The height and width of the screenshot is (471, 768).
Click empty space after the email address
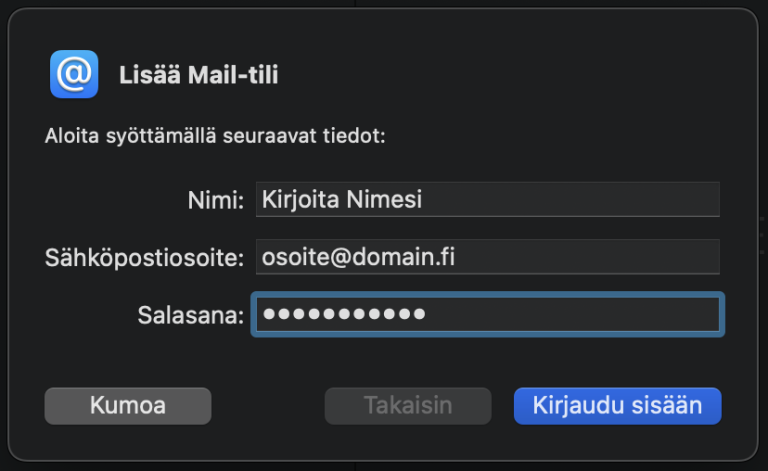[585, 257]
